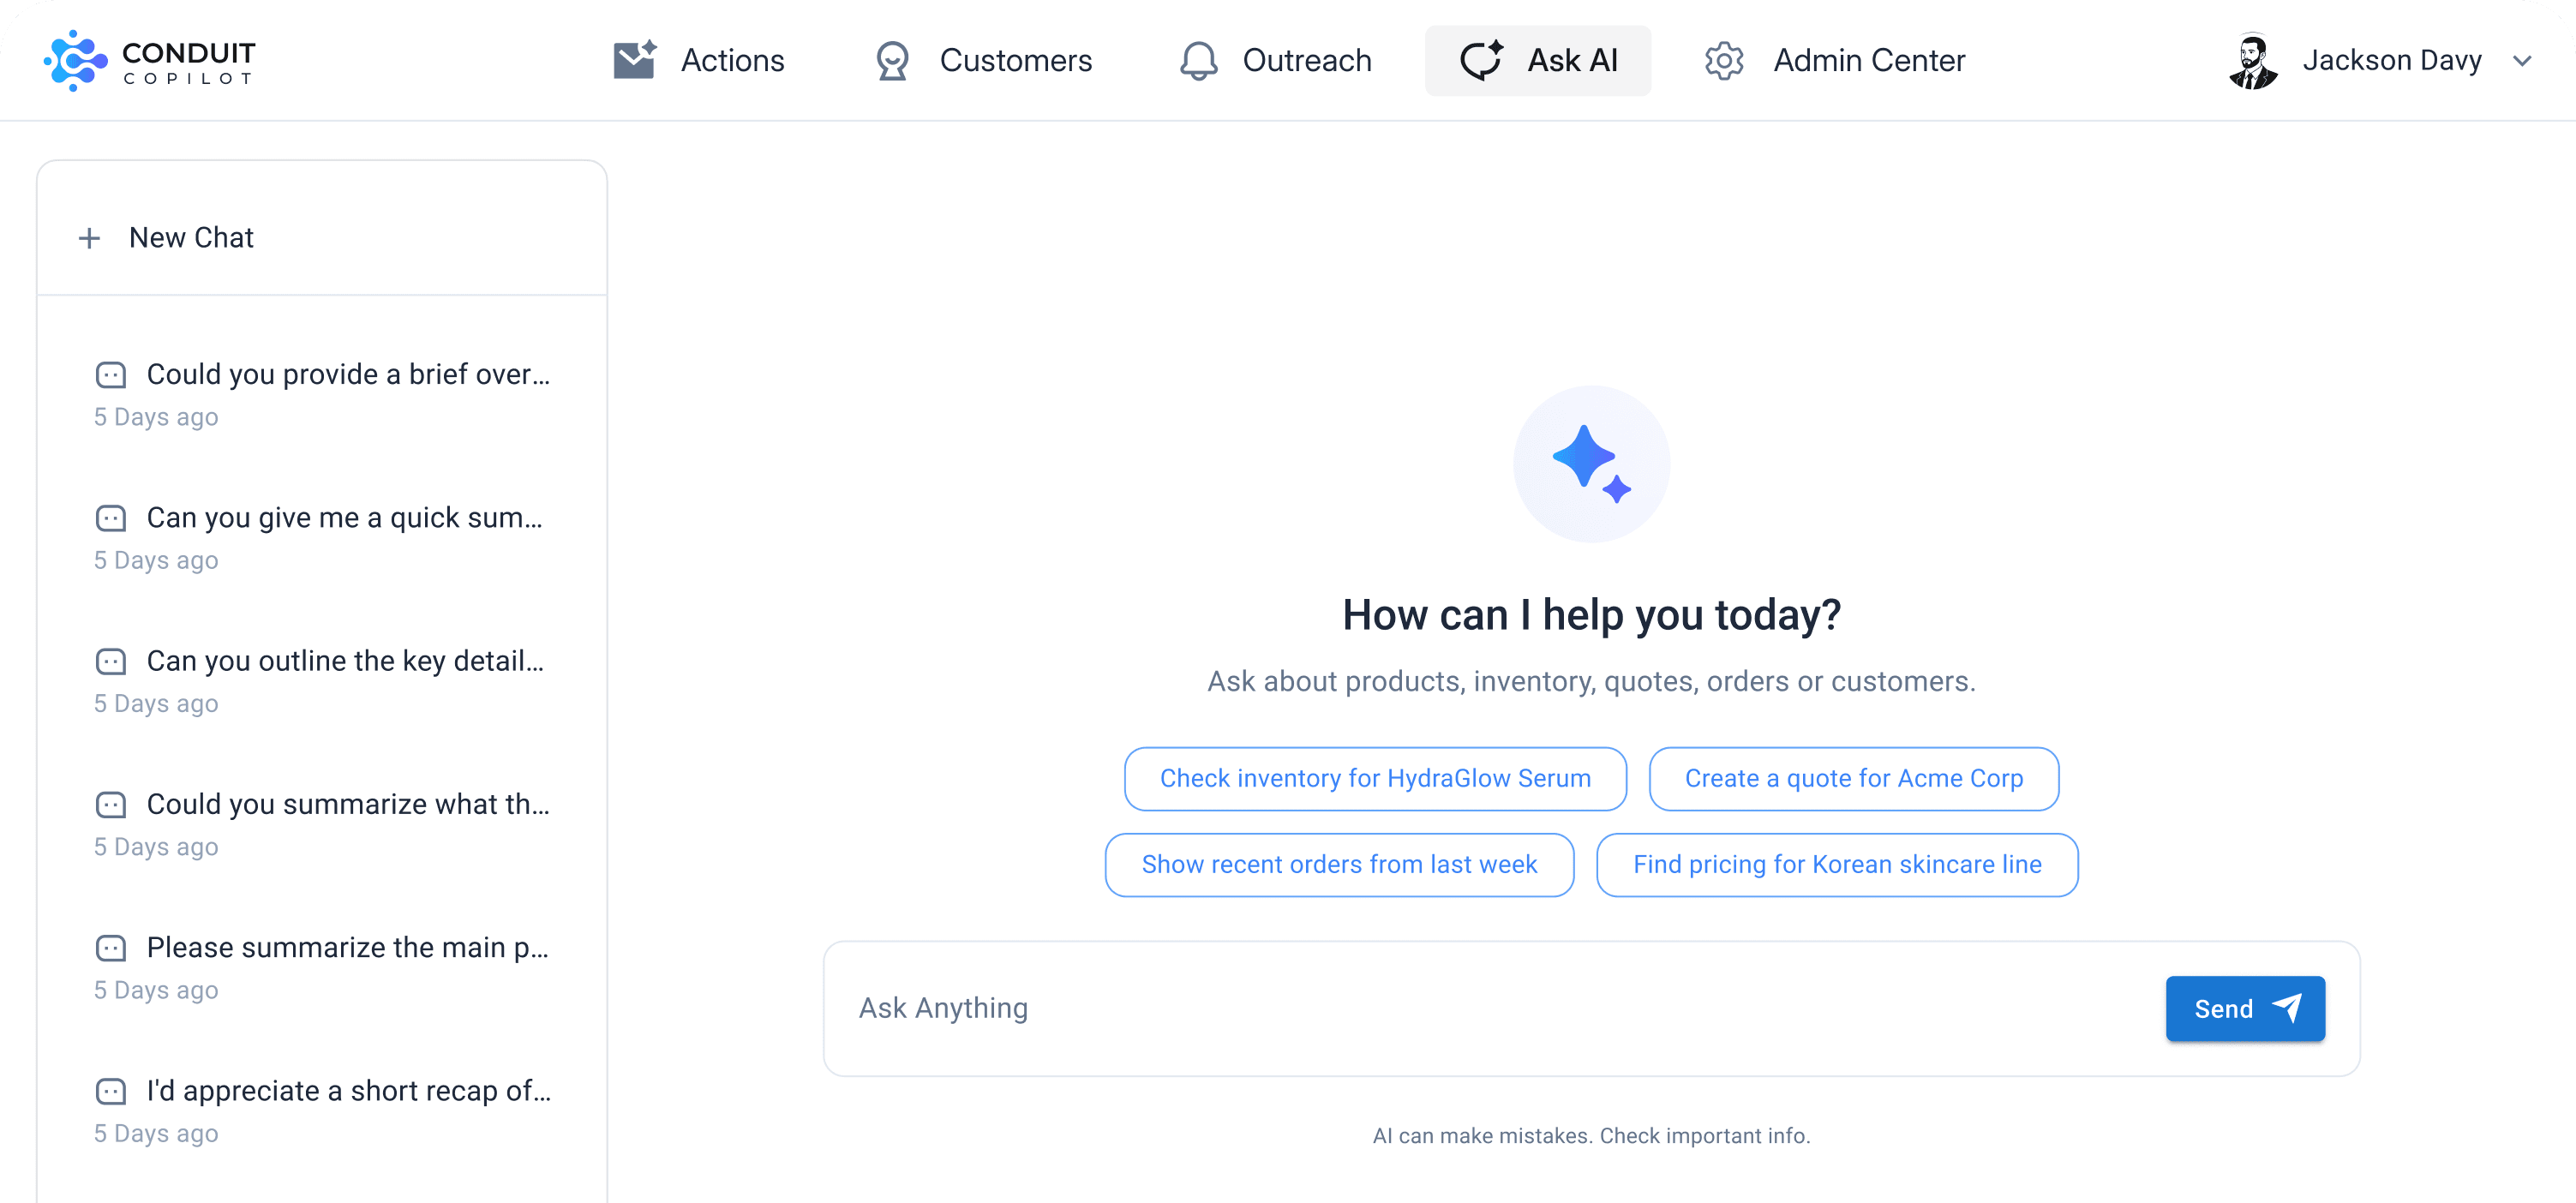2576x1203 pixels.
Task: Click the Ask AI chat sparkle icon
Action: 1481,60
